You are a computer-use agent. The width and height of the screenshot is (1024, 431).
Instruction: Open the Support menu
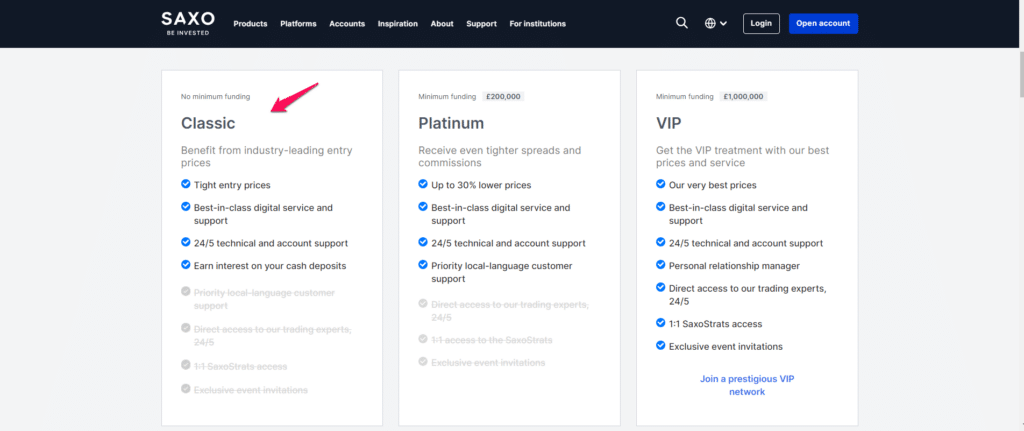click(x=481, y=24)
